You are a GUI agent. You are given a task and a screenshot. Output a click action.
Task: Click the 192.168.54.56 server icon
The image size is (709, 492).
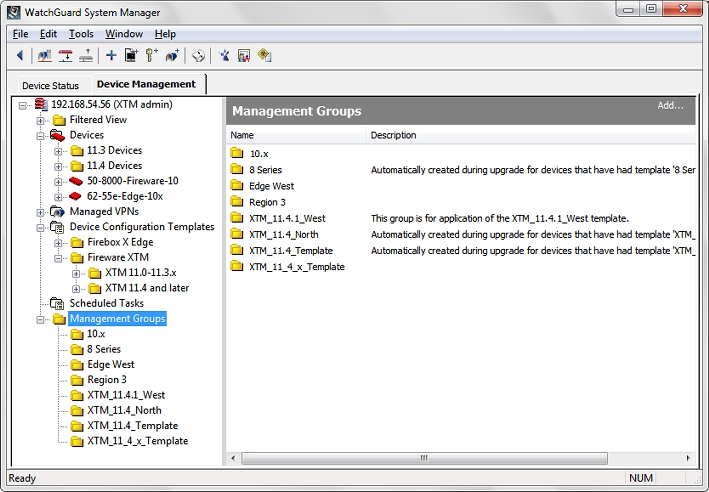point(40,104)
